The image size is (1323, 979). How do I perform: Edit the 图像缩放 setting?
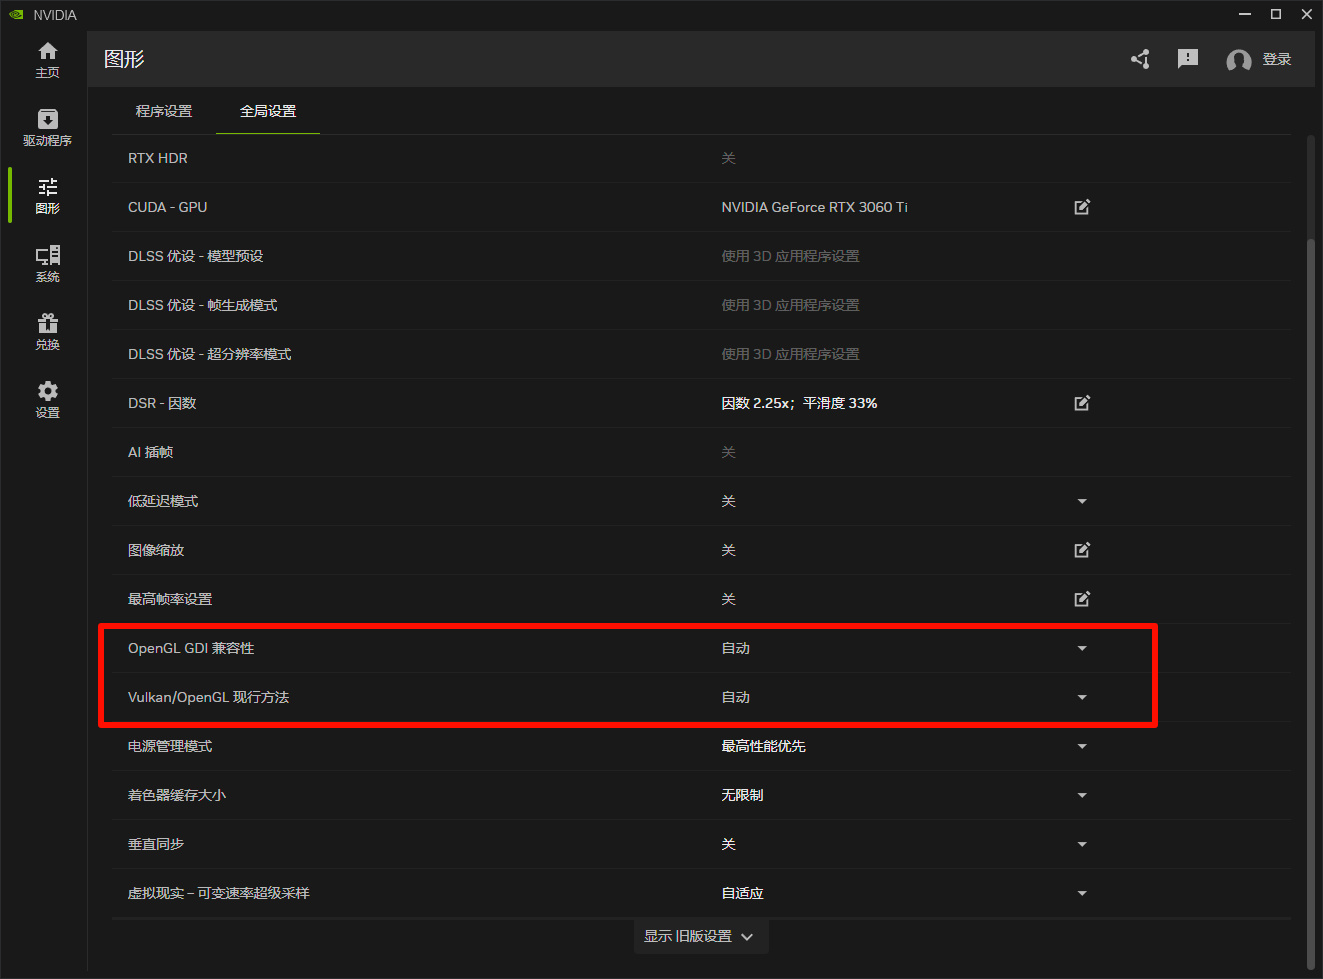[1082, 550]
